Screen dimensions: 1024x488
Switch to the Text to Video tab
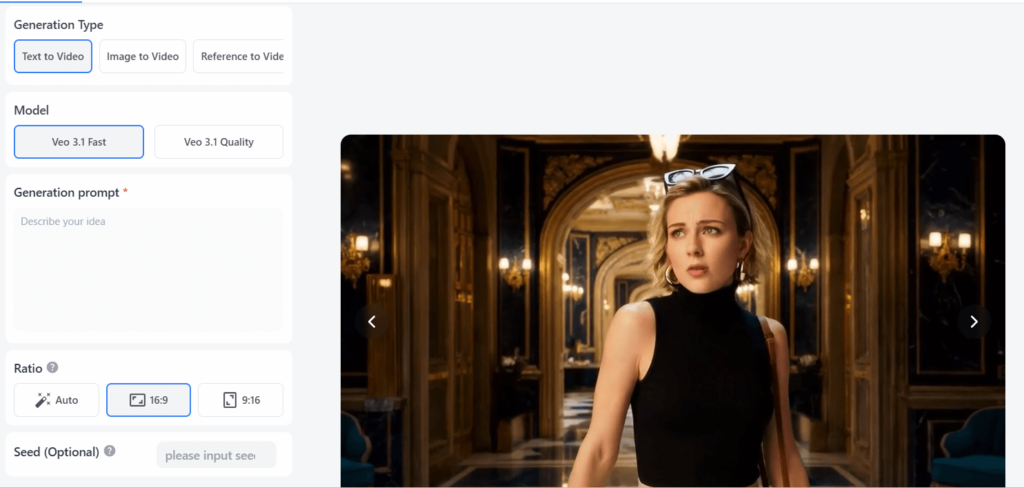pos(53,57)
